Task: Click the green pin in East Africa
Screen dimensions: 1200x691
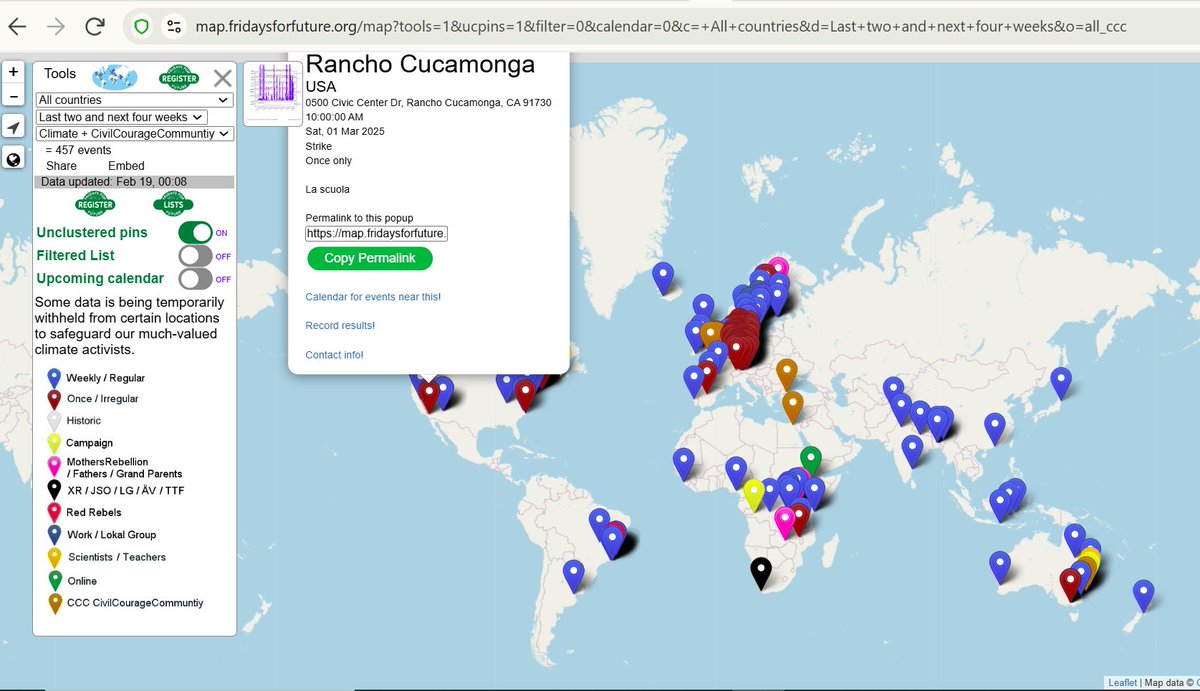Action: tap(811, 459)
